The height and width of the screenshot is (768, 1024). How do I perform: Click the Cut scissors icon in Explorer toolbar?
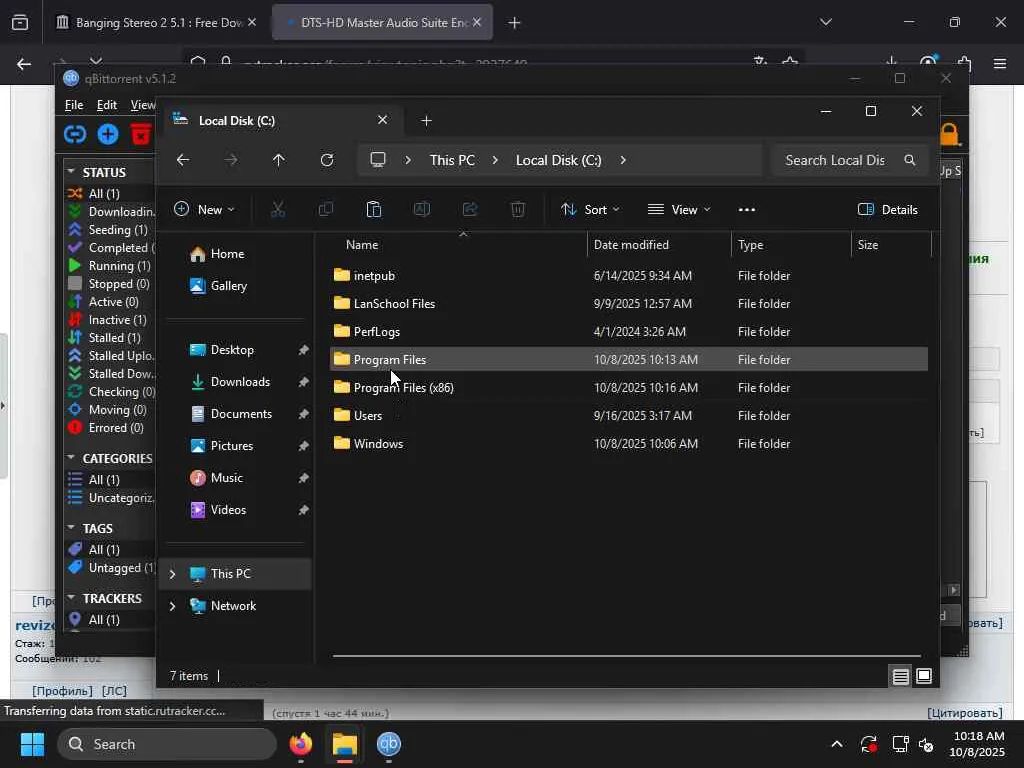(278, 210)
